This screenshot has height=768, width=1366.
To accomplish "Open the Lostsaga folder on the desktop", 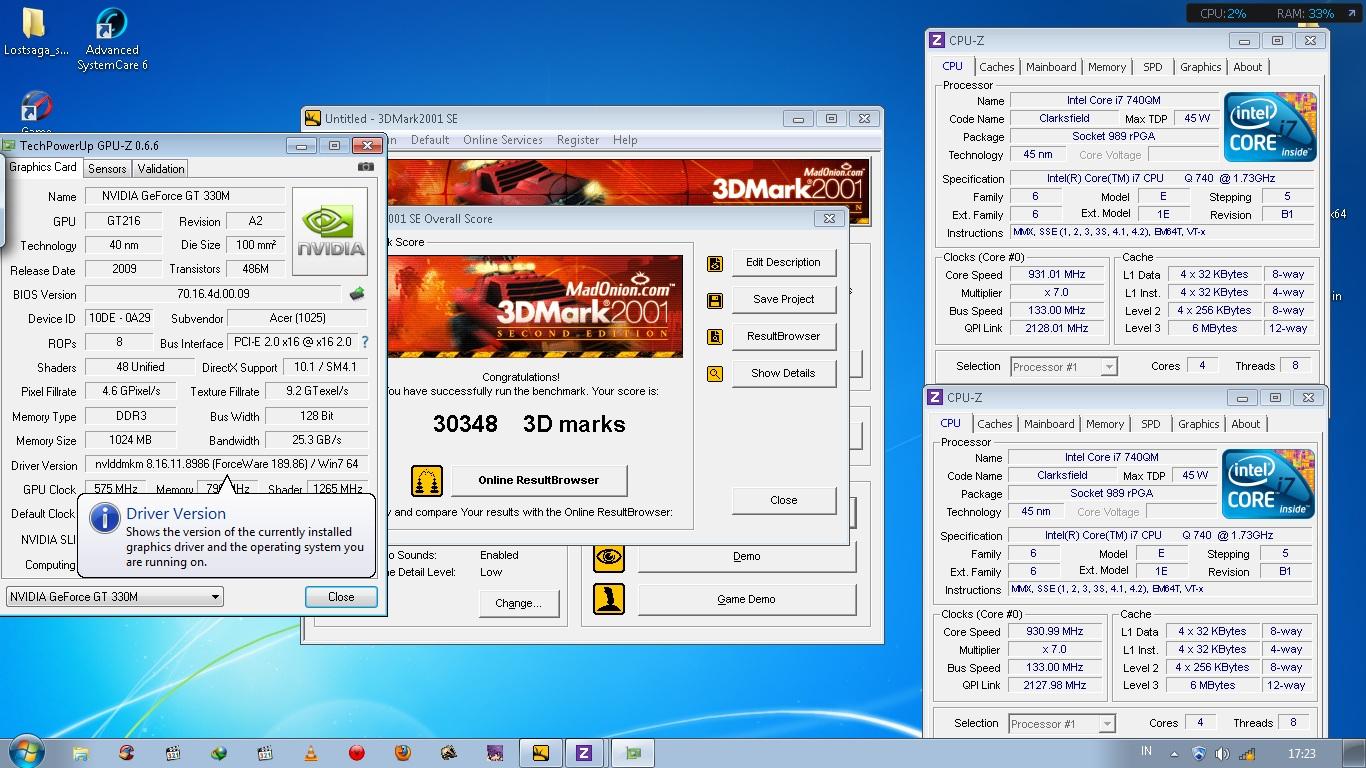I will (x=35, y=33).
